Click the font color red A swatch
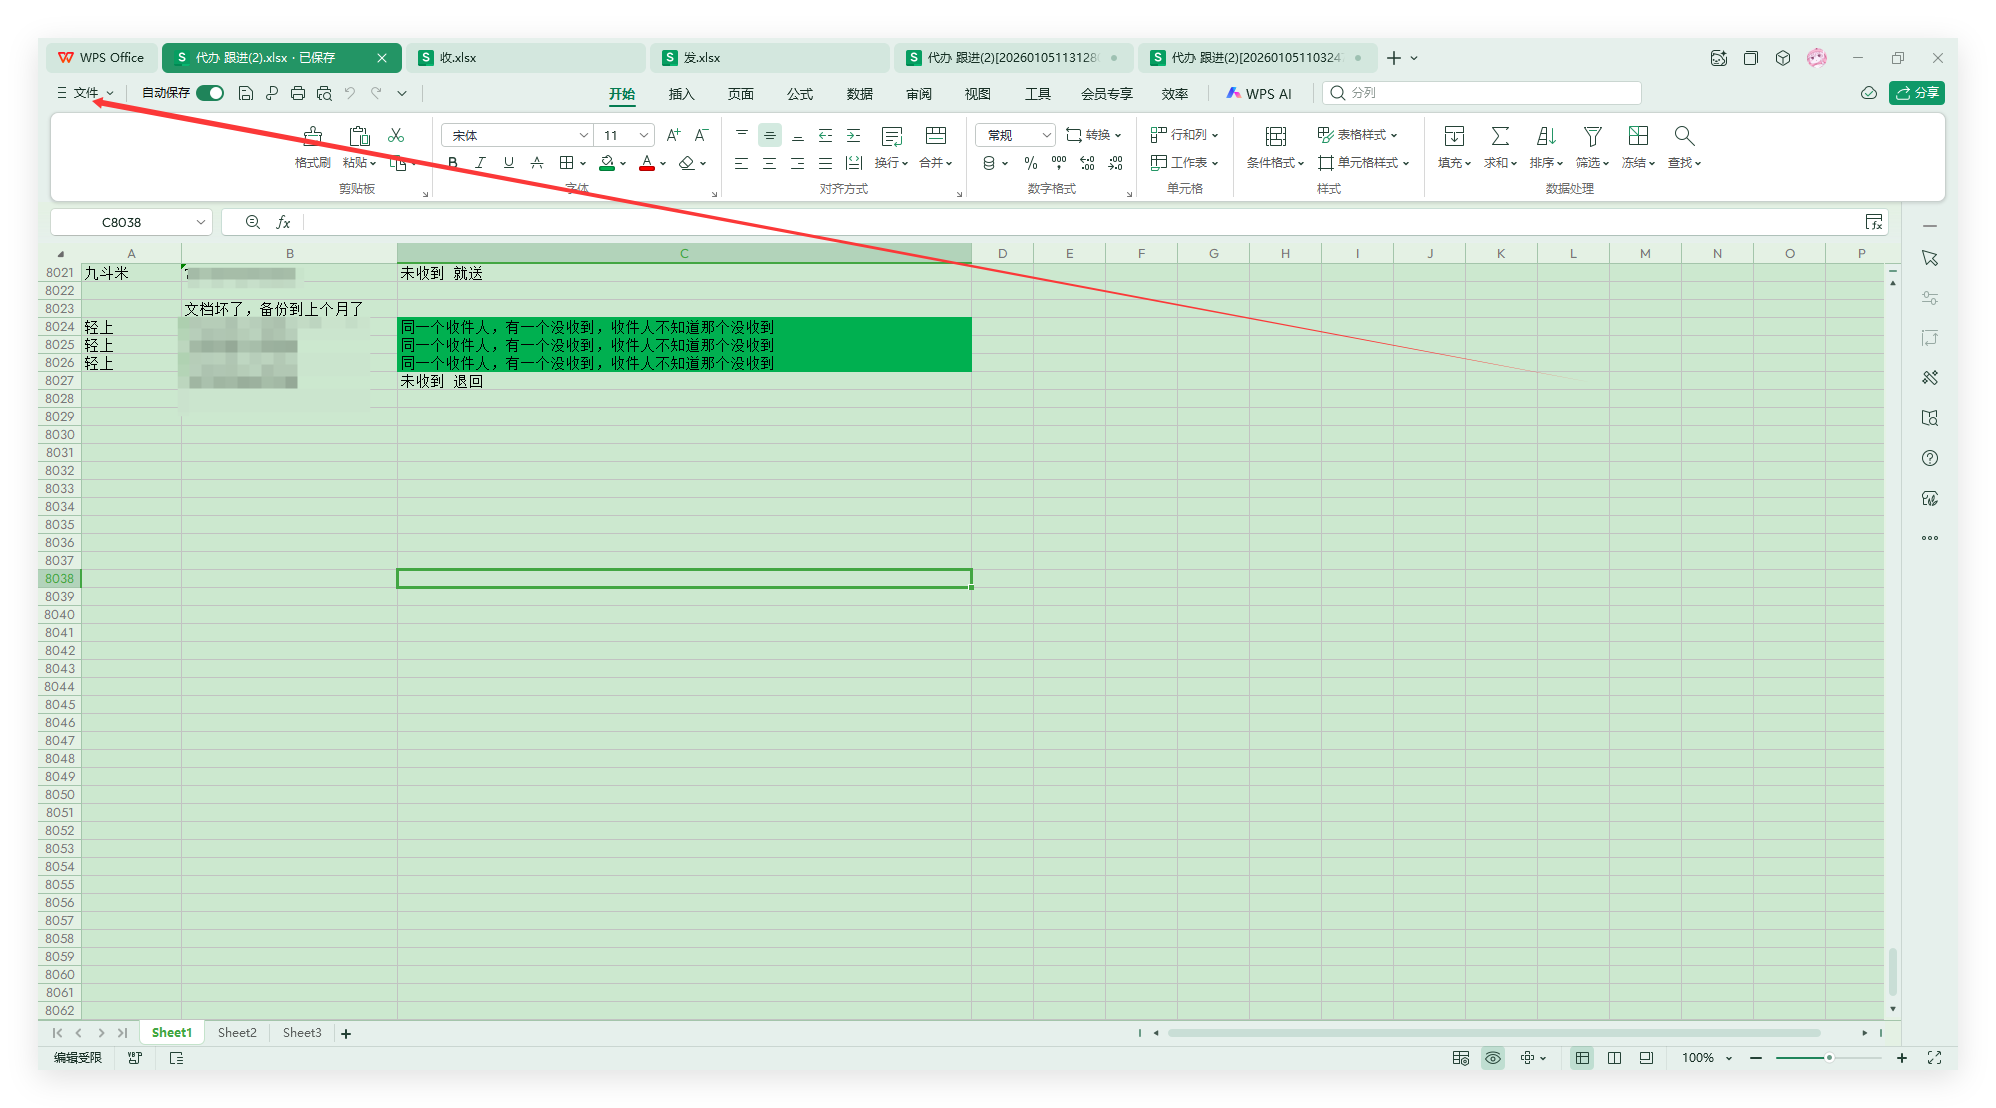The width and height of the screenshot is (1996, 1108). click(x=647, y=163)
